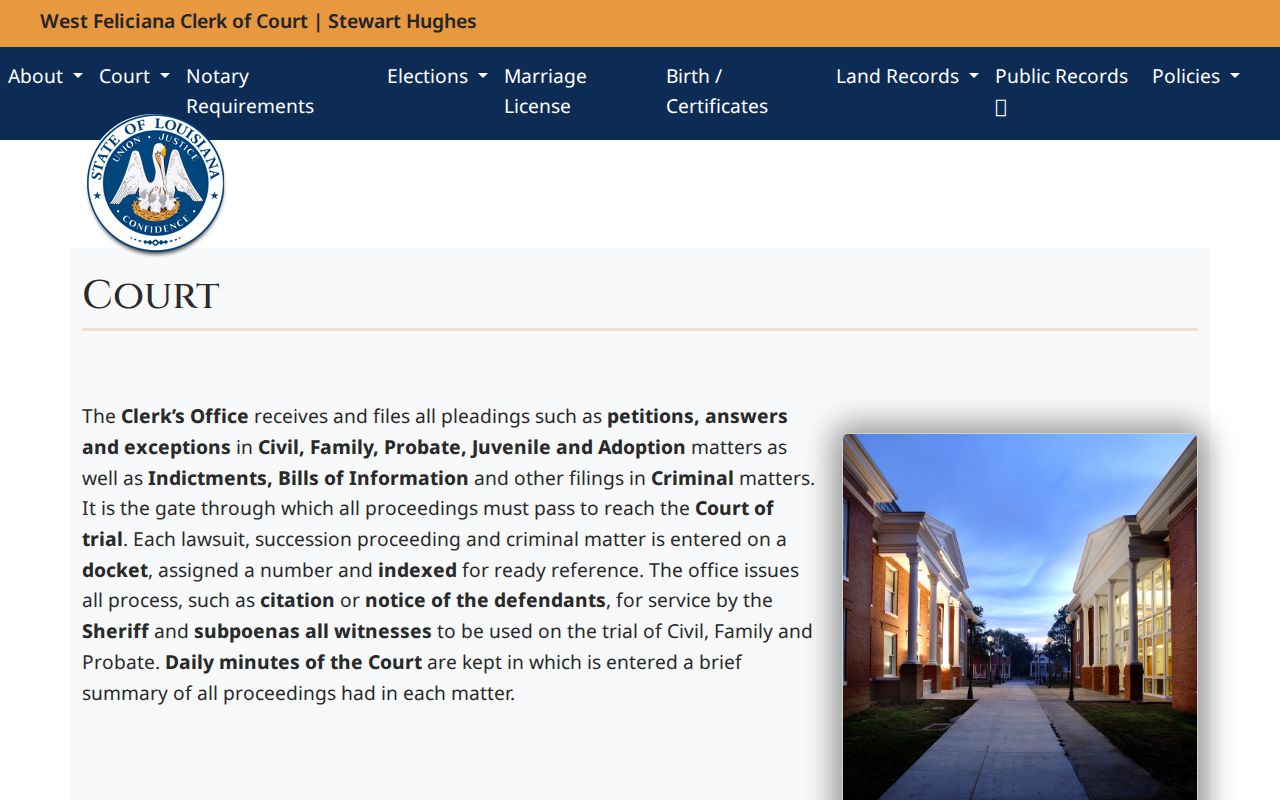Expand the Elections dropdown menu
This screenshot has height=800, width=1280.
click(437, 76)
